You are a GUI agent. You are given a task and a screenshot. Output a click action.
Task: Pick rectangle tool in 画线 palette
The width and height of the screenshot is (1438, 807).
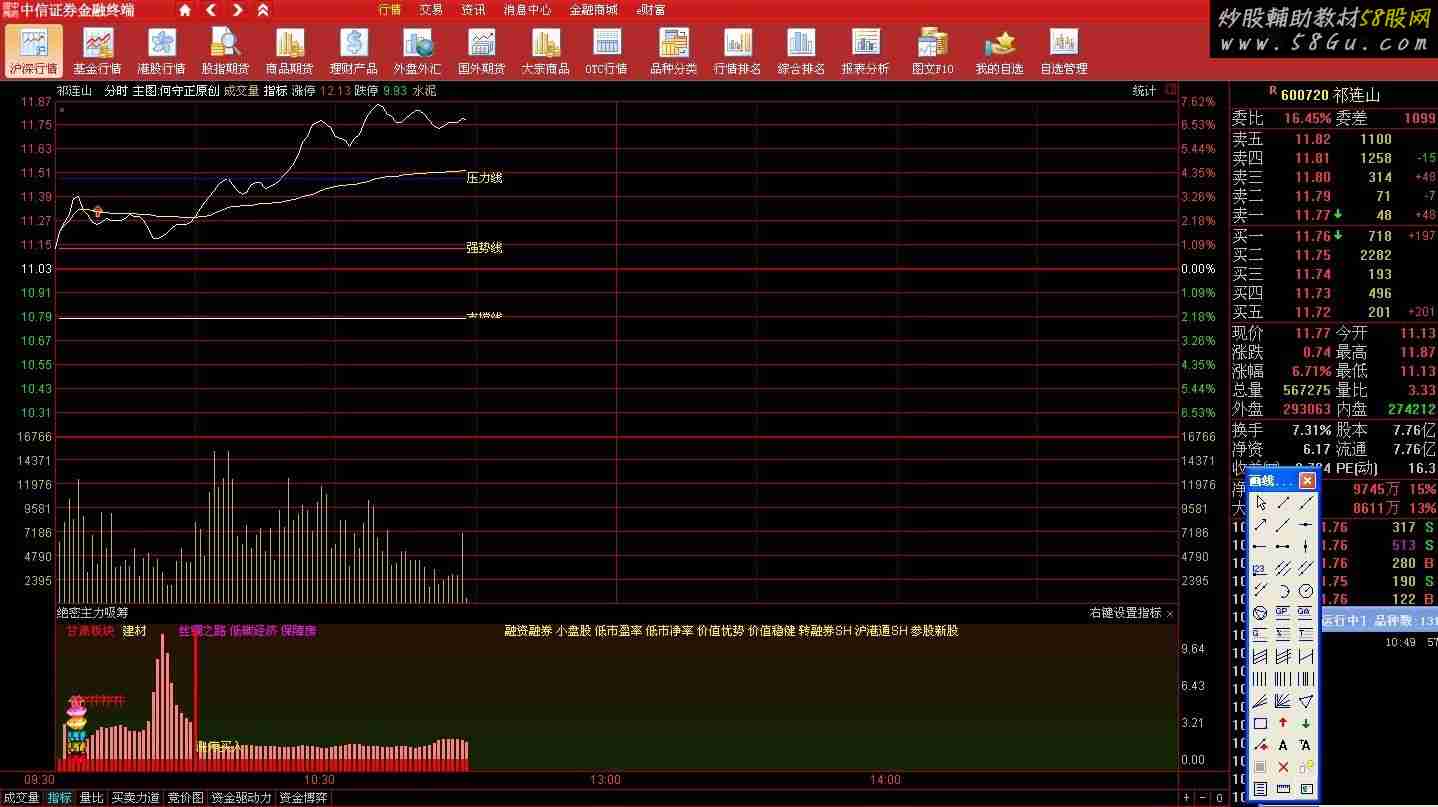(1261, 722)
